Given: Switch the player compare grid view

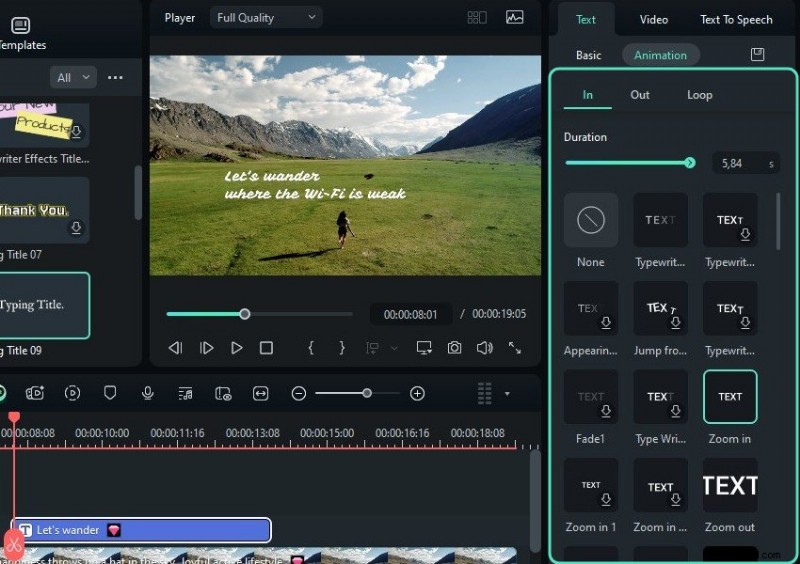Looking at the screenshot, I should tap(477, 18).
